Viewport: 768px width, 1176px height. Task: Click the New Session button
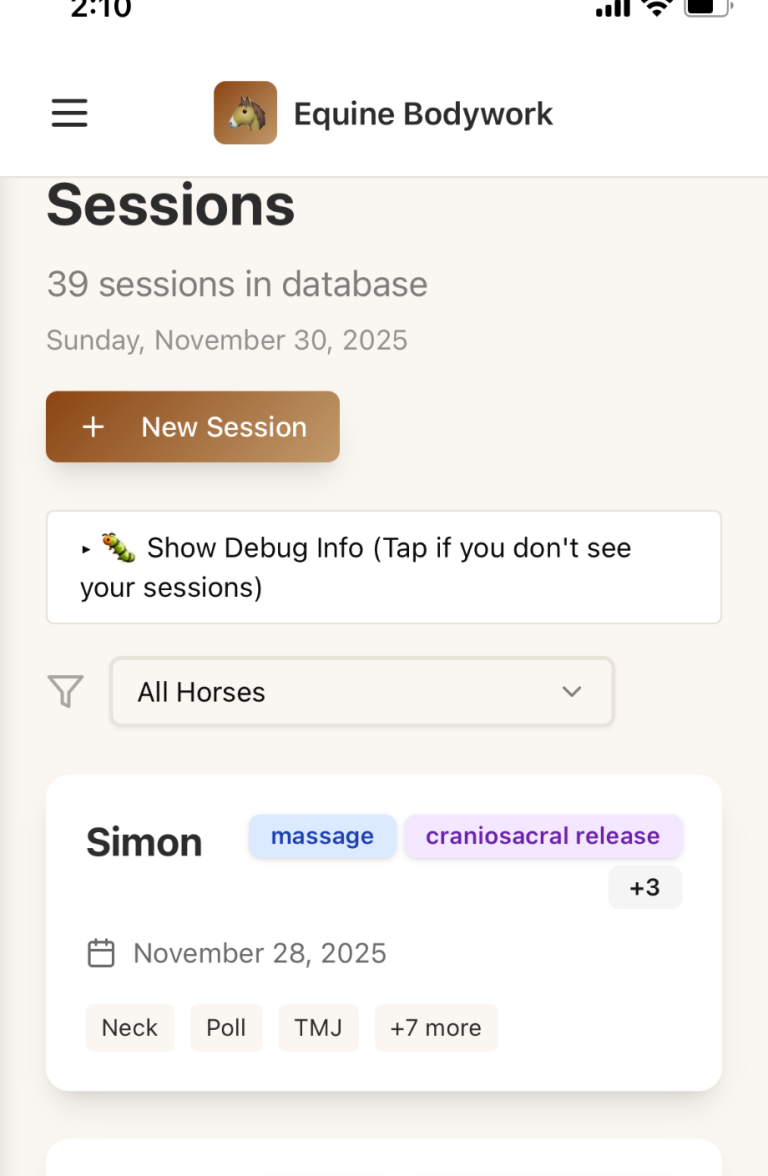coord(193,427)
